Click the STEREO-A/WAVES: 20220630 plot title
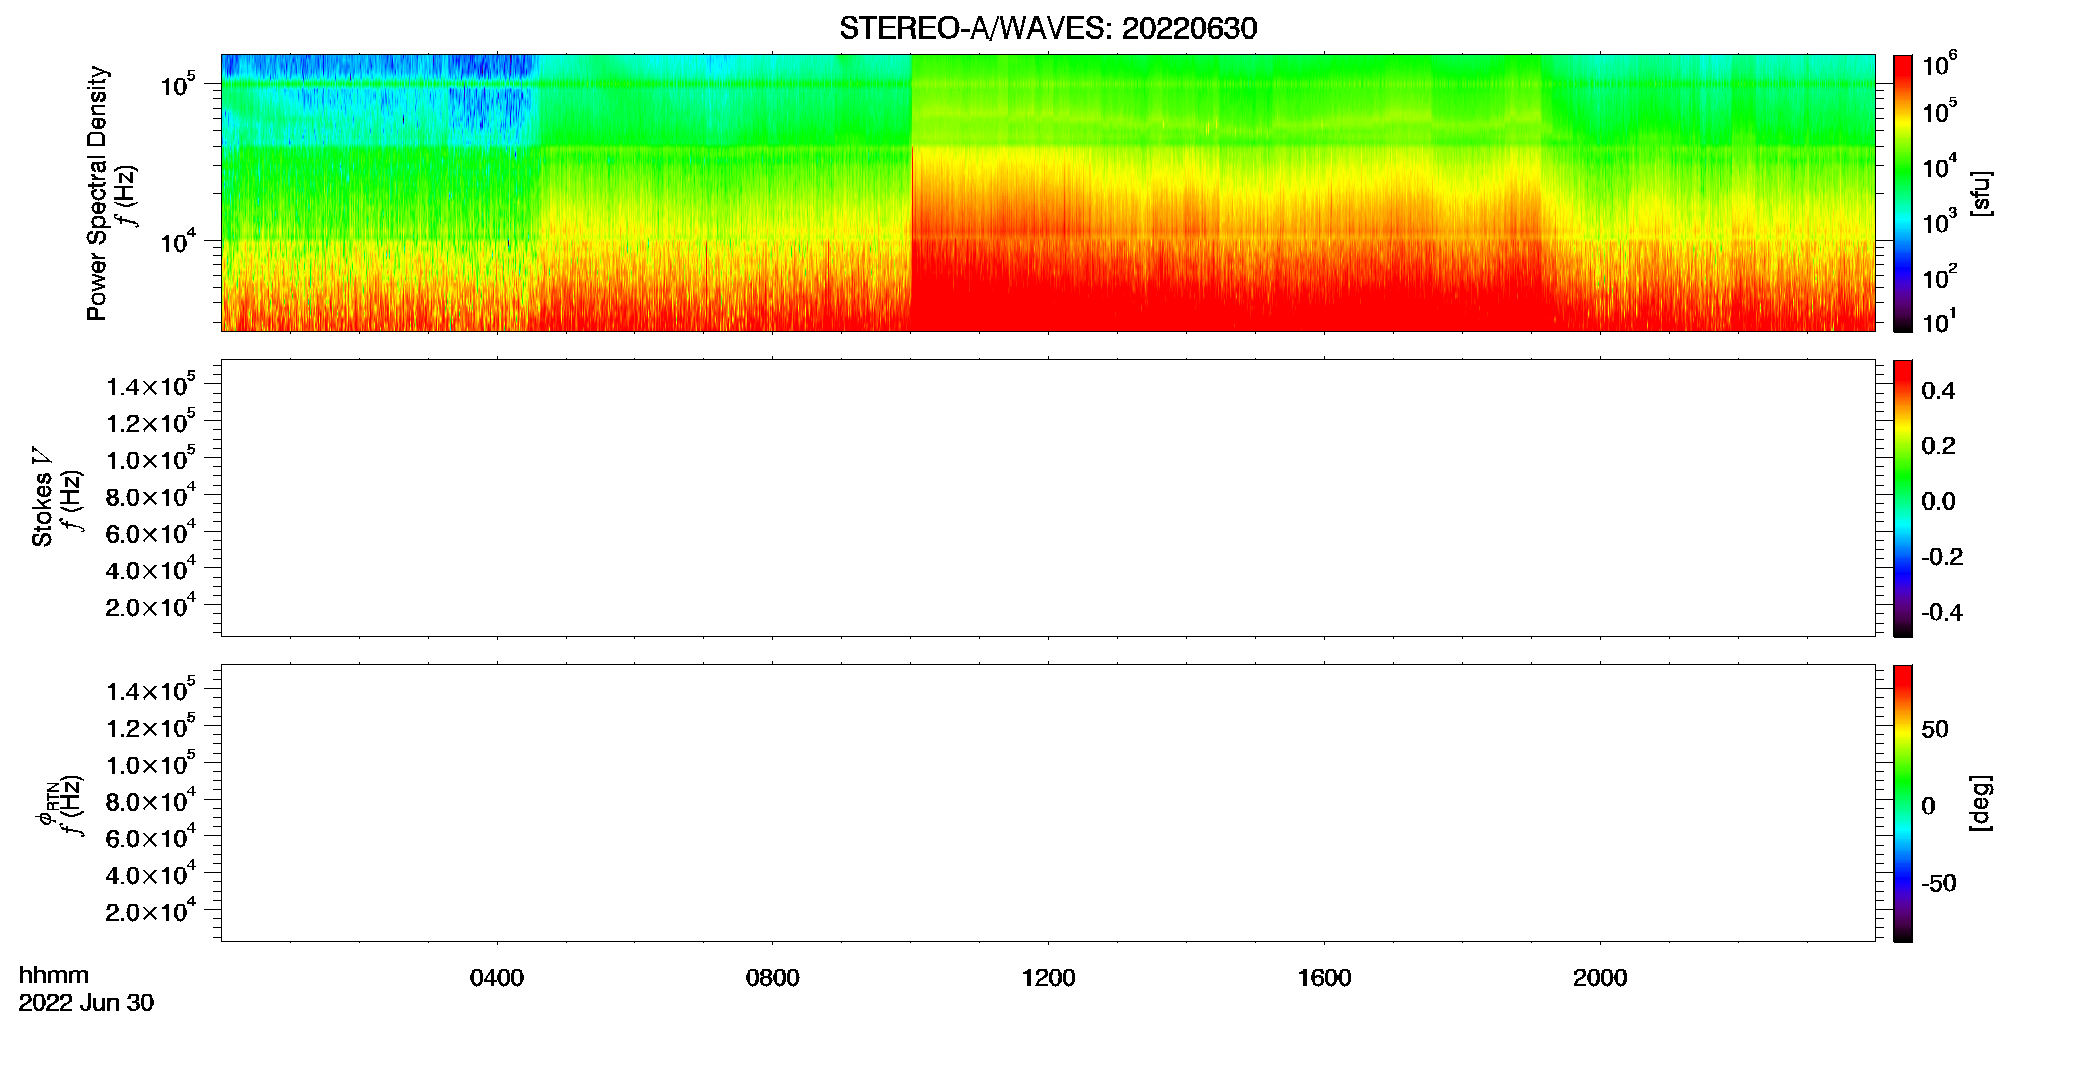Viewport: 2096px width, 1080px height. coord(1048,28)
